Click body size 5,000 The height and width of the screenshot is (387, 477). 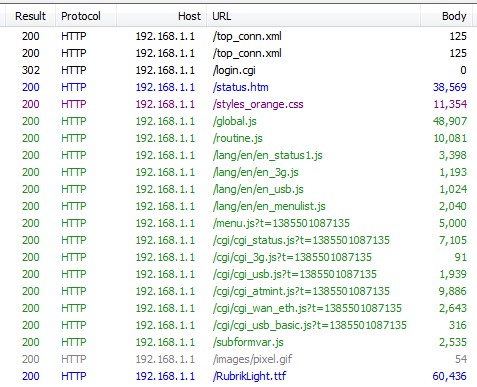453,223
